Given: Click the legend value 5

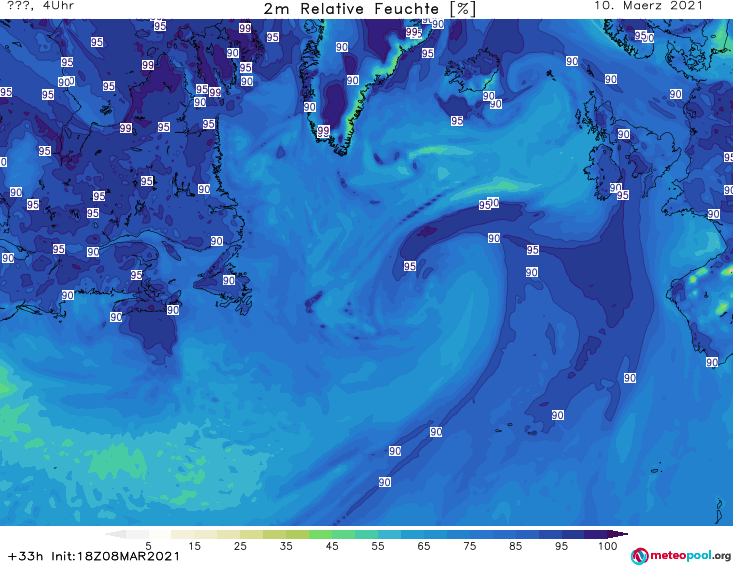Looking at the screenshot, I should point(148,546).
